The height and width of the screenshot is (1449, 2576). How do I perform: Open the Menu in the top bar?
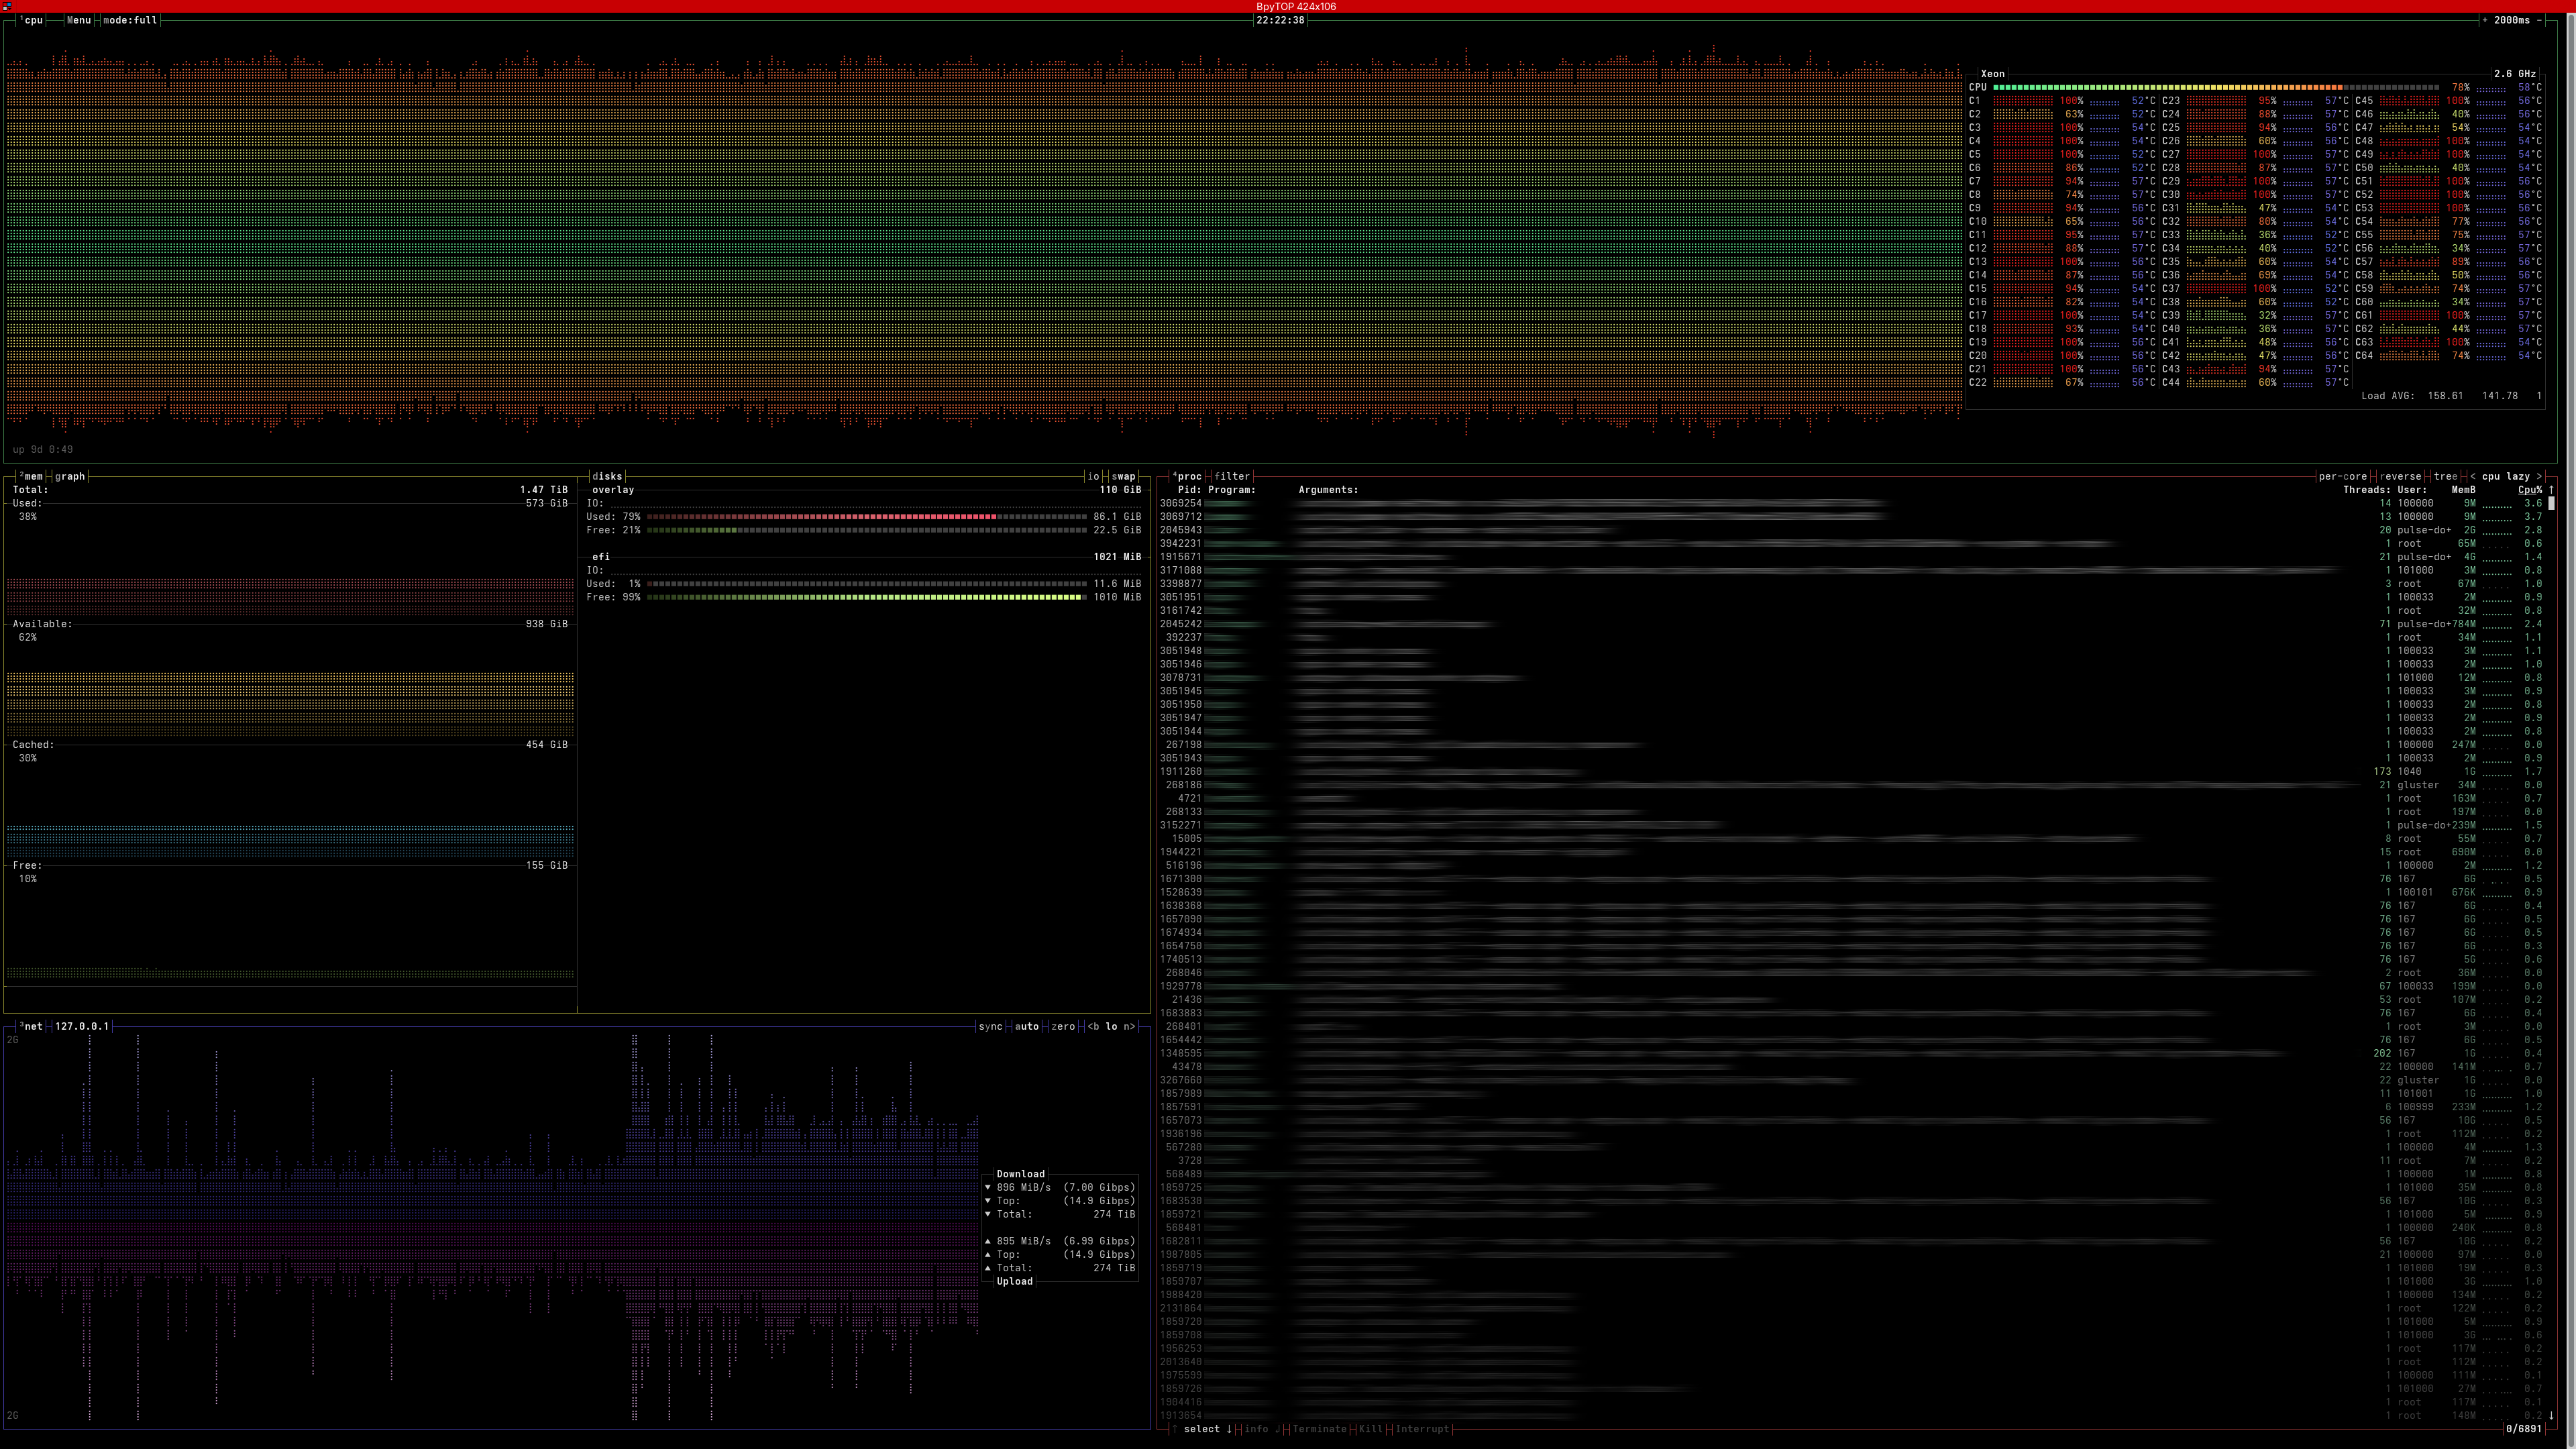(79, 20)
